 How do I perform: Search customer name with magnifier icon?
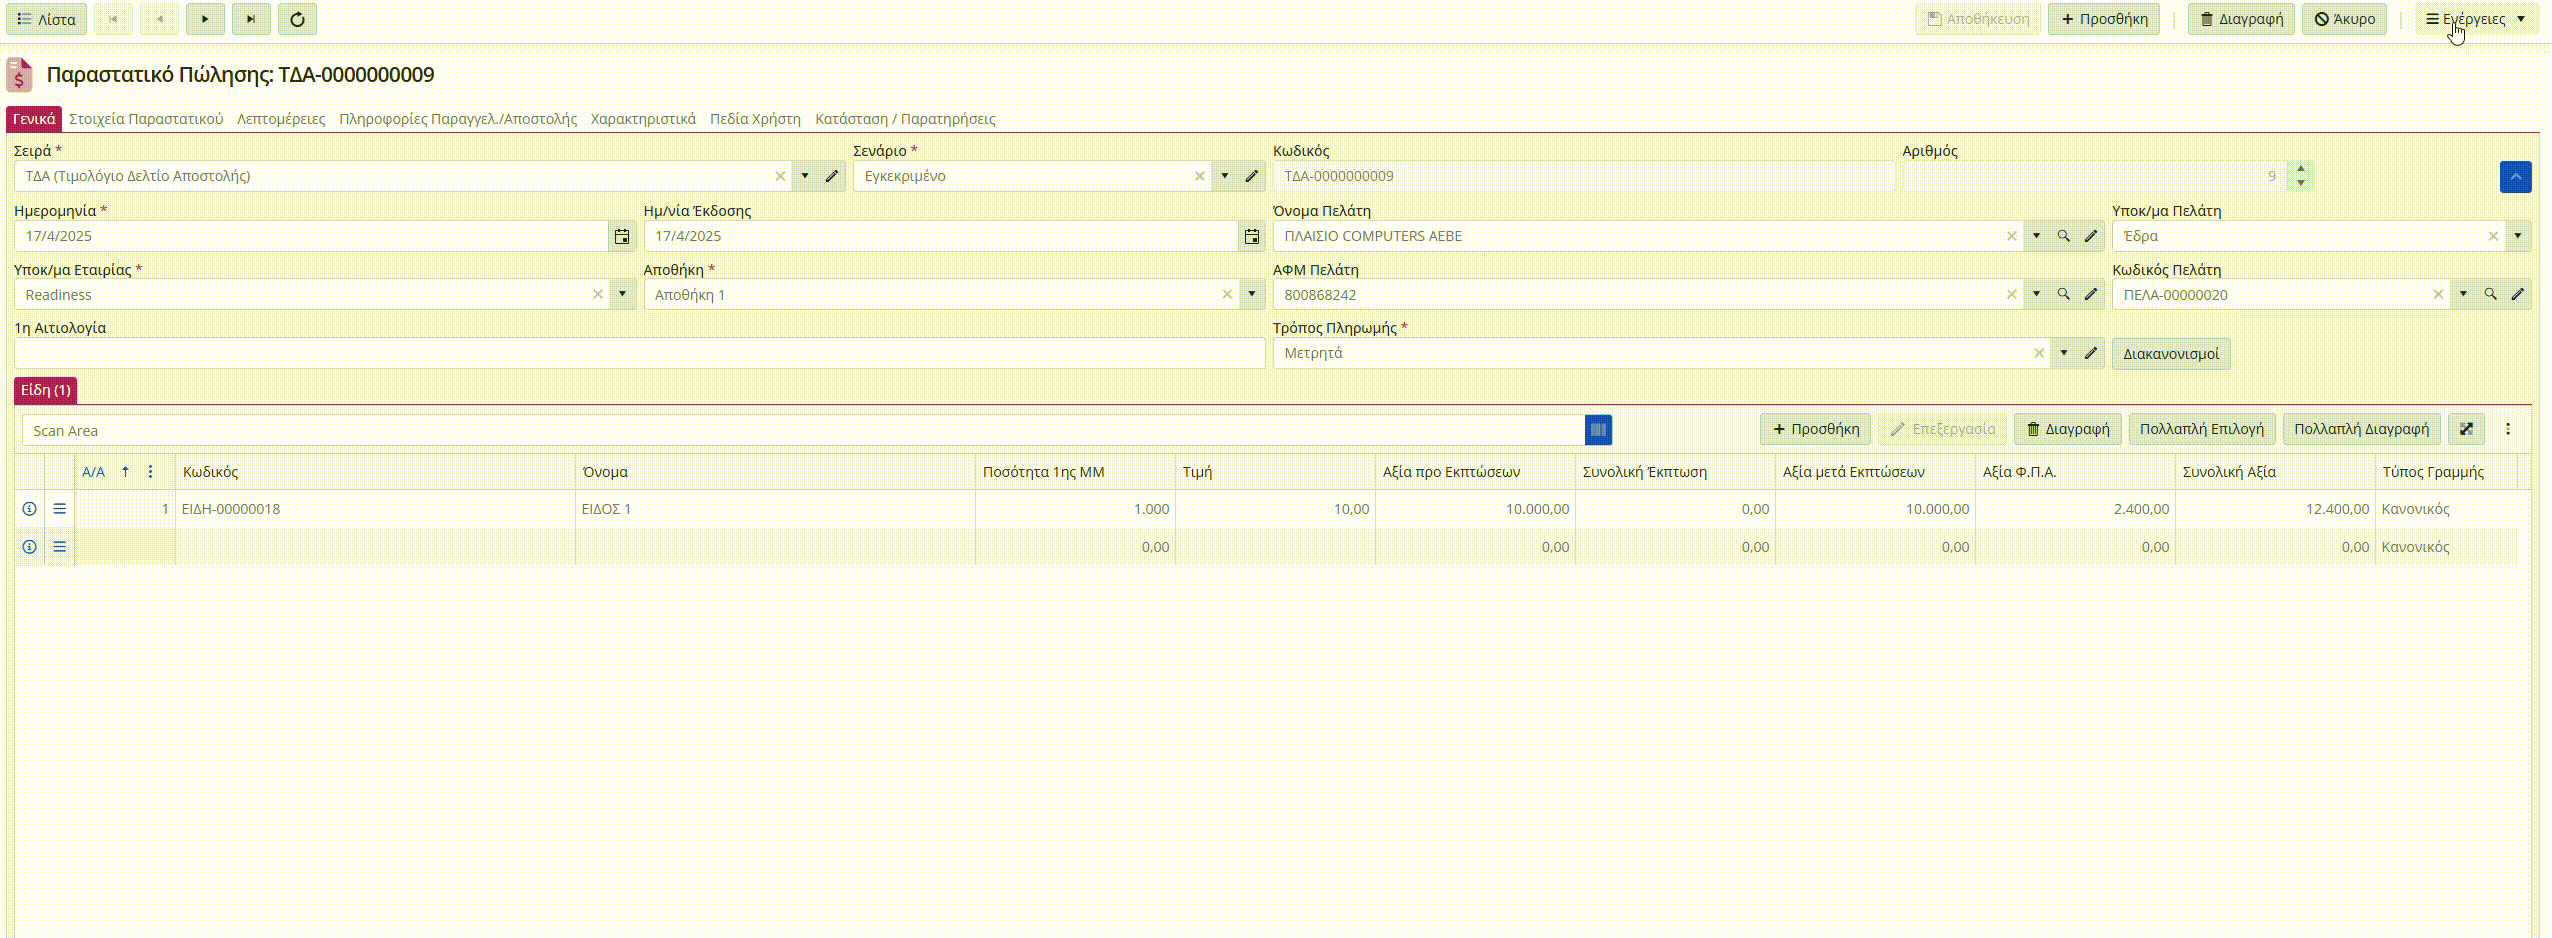(x=2063, y=236)
